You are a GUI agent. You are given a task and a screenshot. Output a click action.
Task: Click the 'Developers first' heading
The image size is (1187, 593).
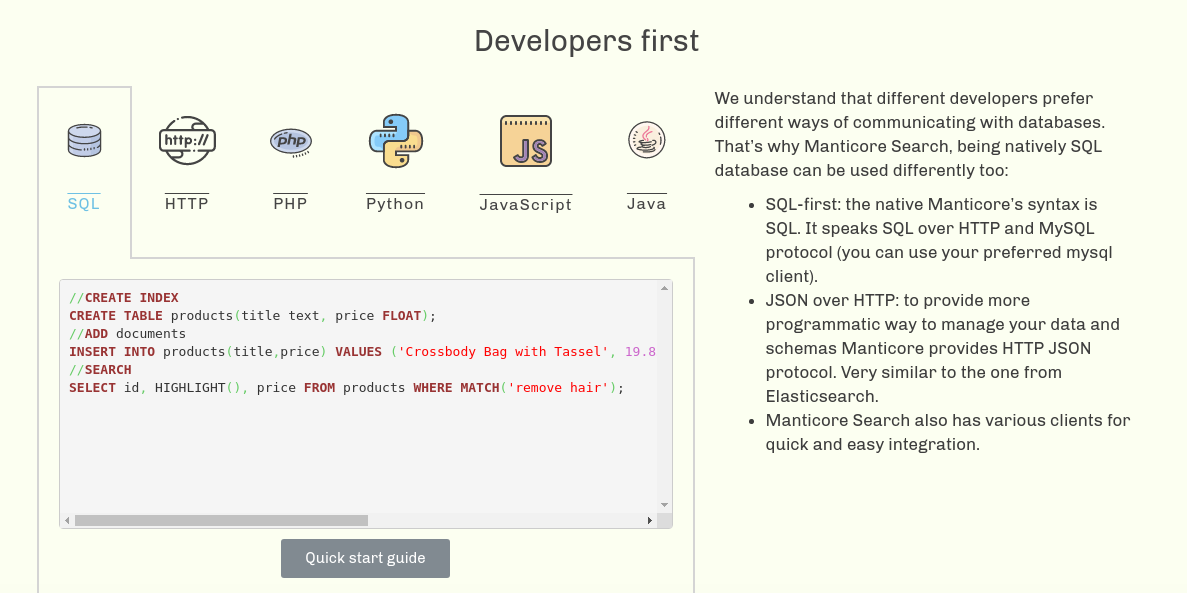[587, 41]
